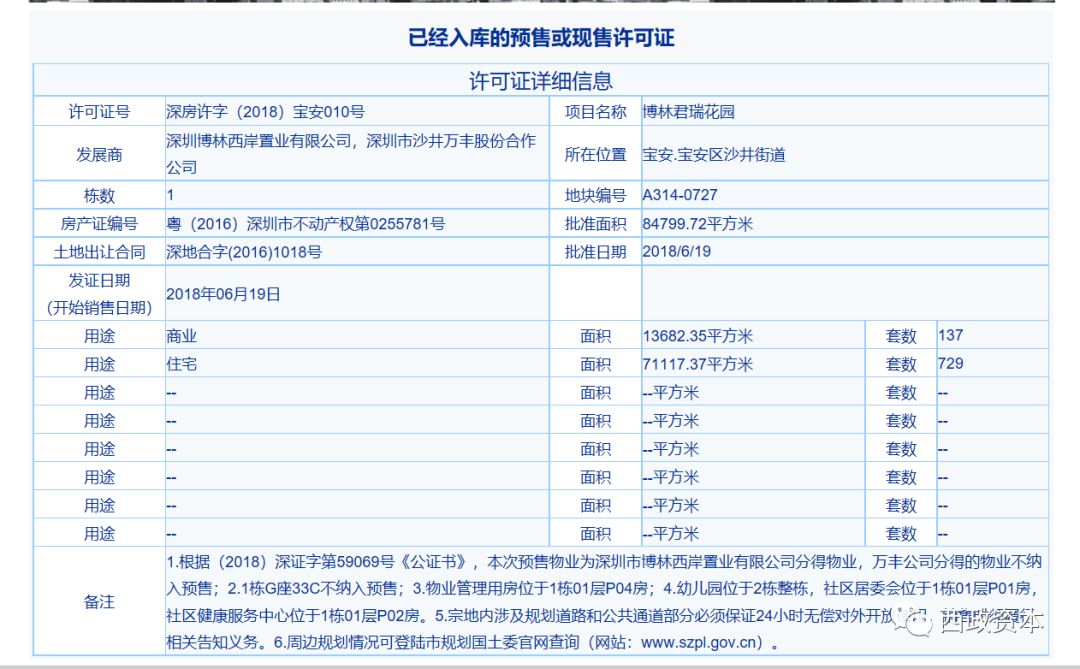
Task: Click approval date 2018/6/19
Action: point(676,251)
